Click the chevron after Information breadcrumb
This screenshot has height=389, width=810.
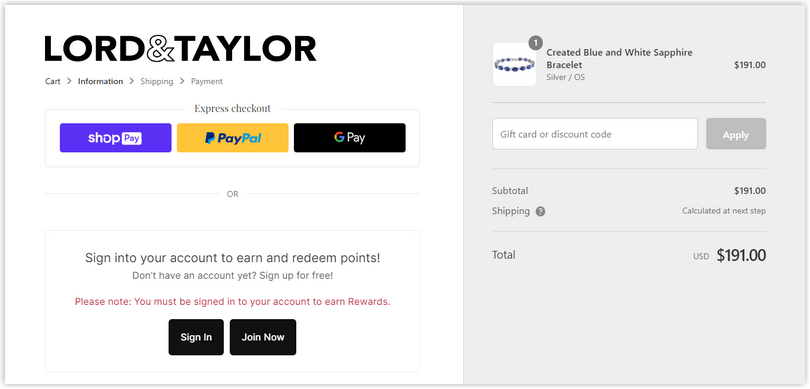(132, 81)
